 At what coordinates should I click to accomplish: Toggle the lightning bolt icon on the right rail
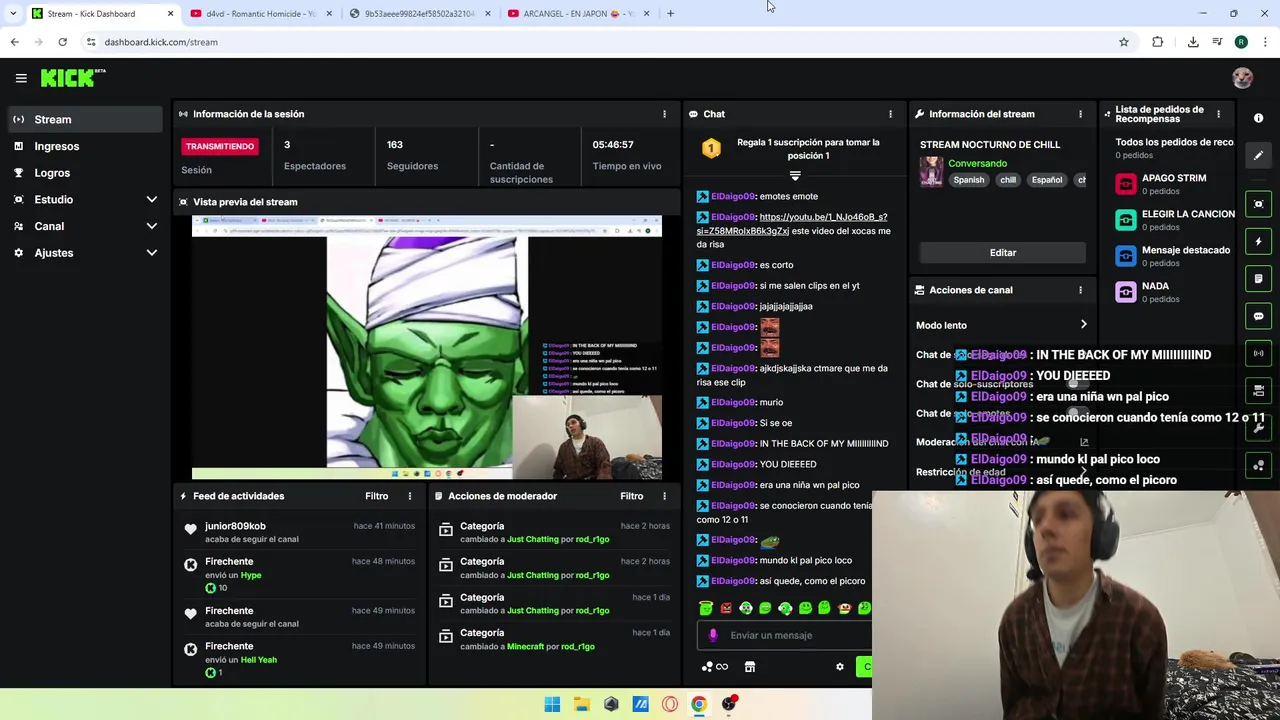[1258, 241]
